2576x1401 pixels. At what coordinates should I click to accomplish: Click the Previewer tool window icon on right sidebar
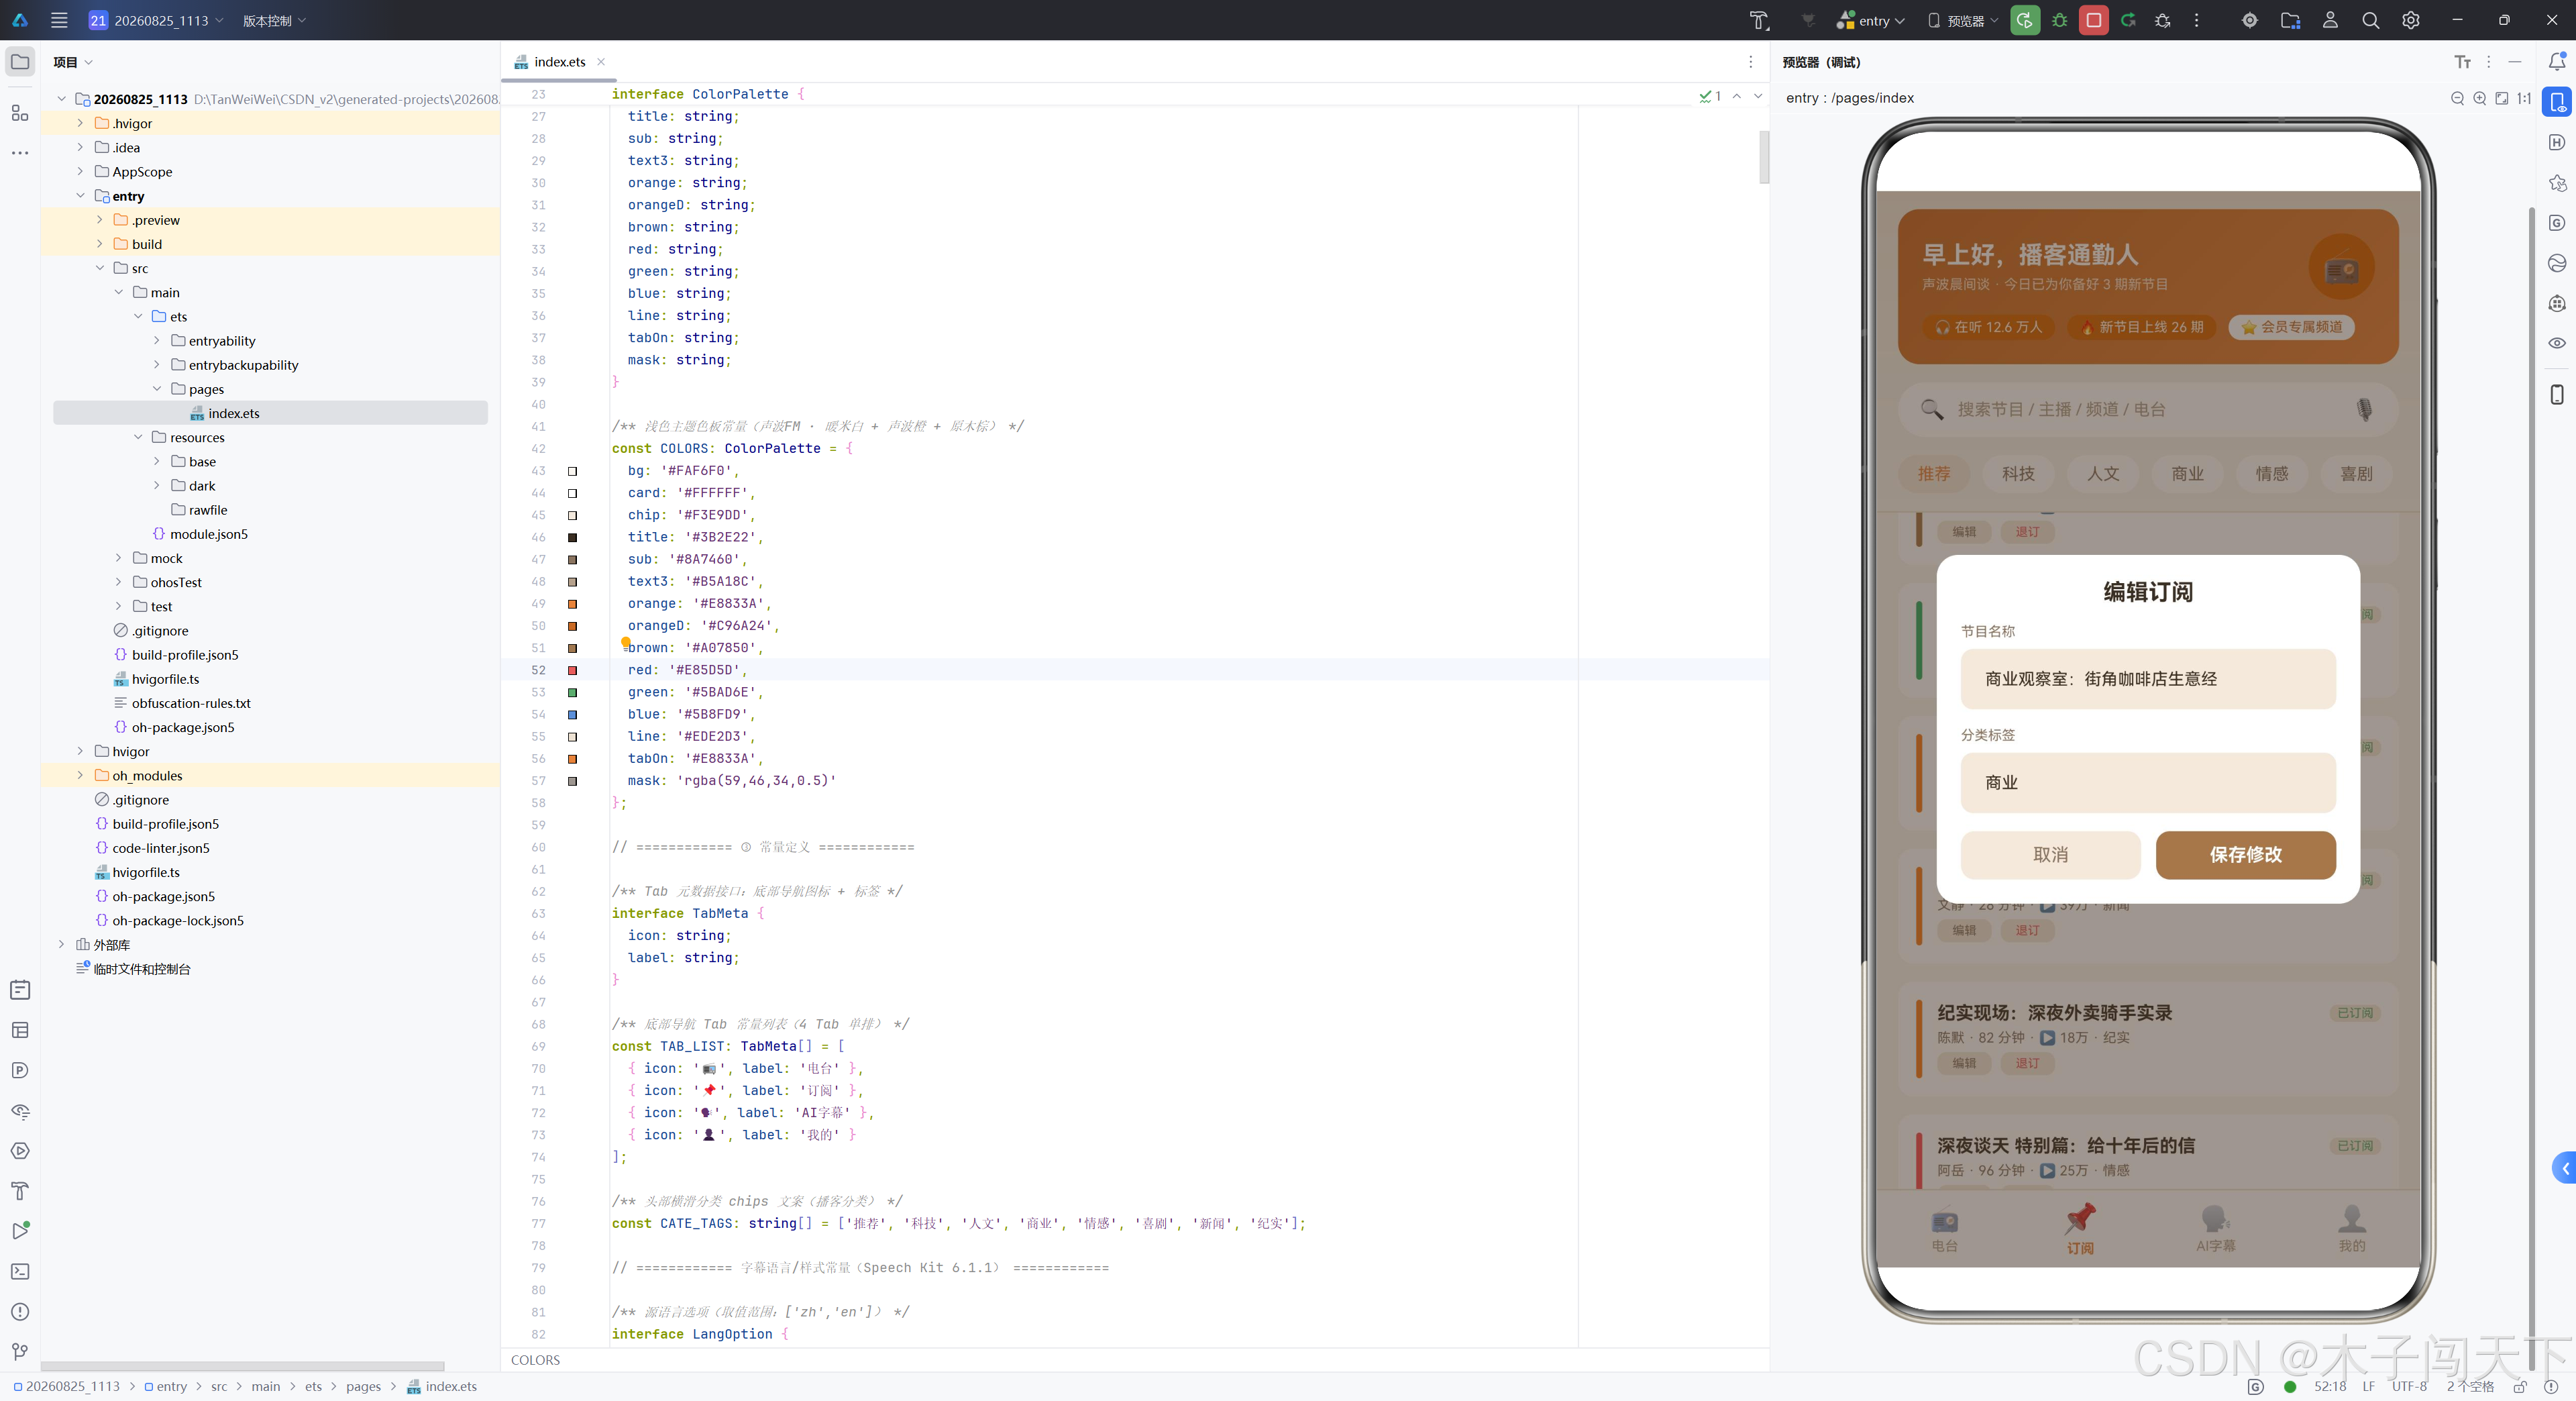[x=2556, y=102]
